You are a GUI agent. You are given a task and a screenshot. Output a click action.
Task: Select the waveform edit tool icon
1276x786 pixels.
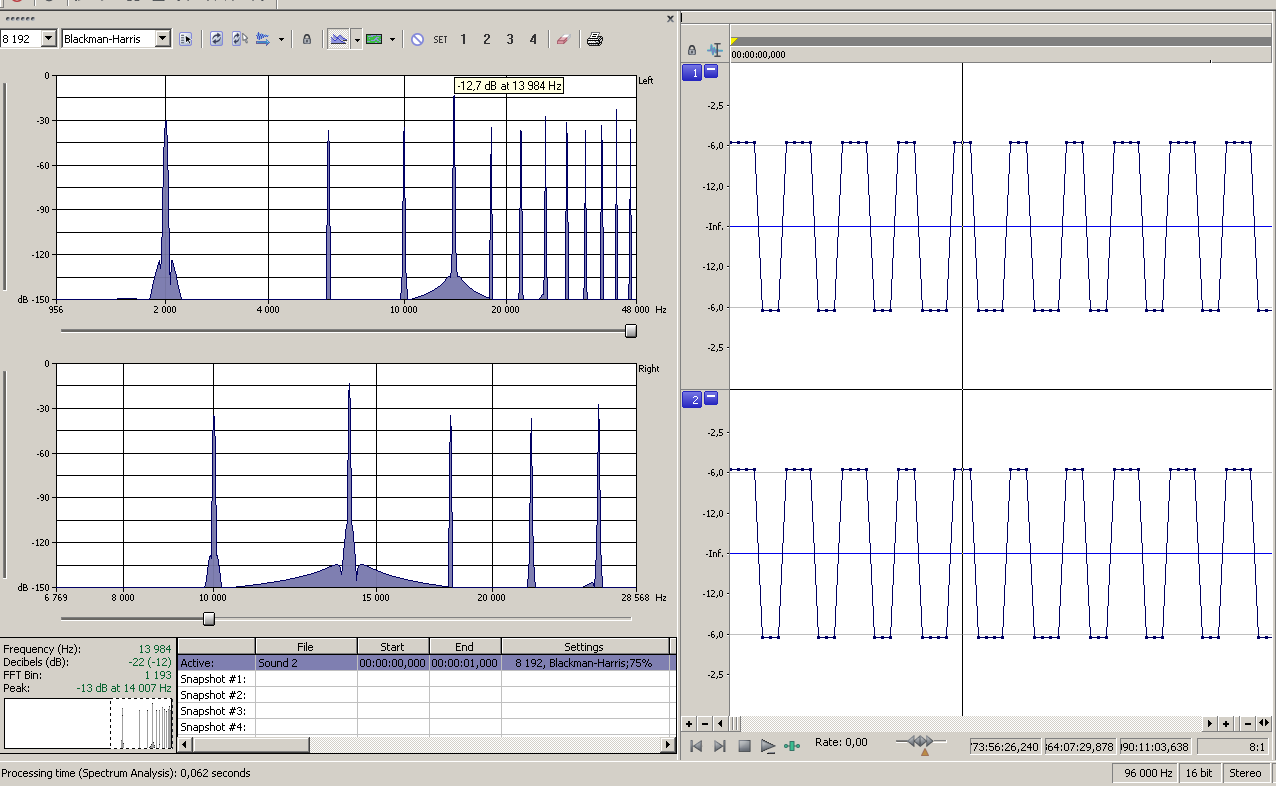point(715,49)
